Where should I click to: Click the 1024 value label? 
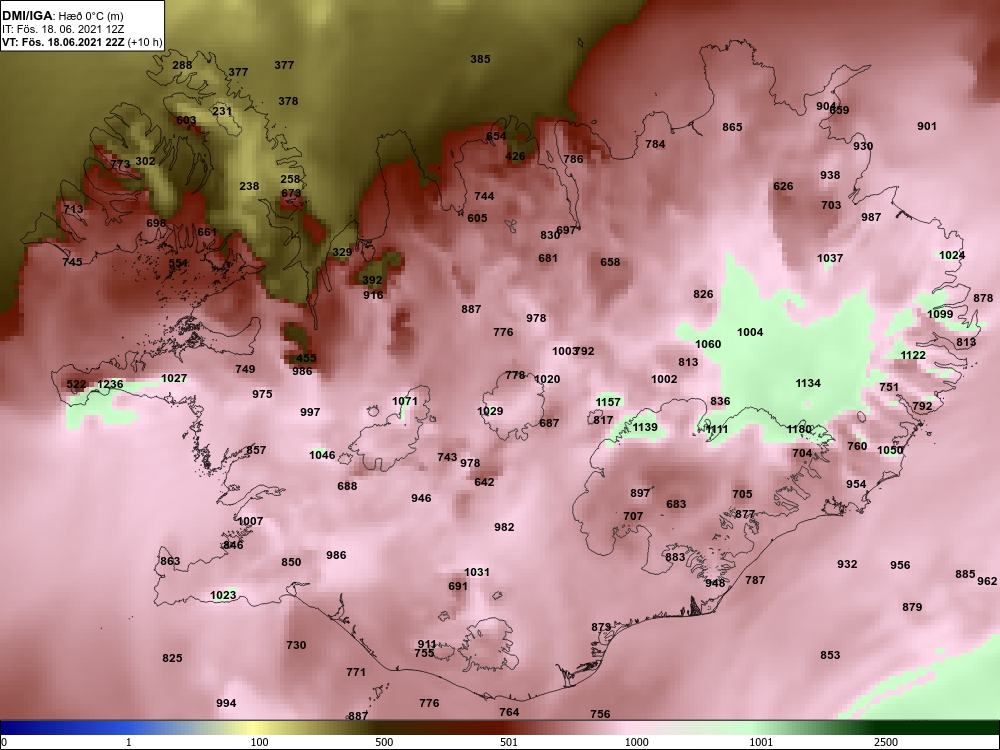952,255
